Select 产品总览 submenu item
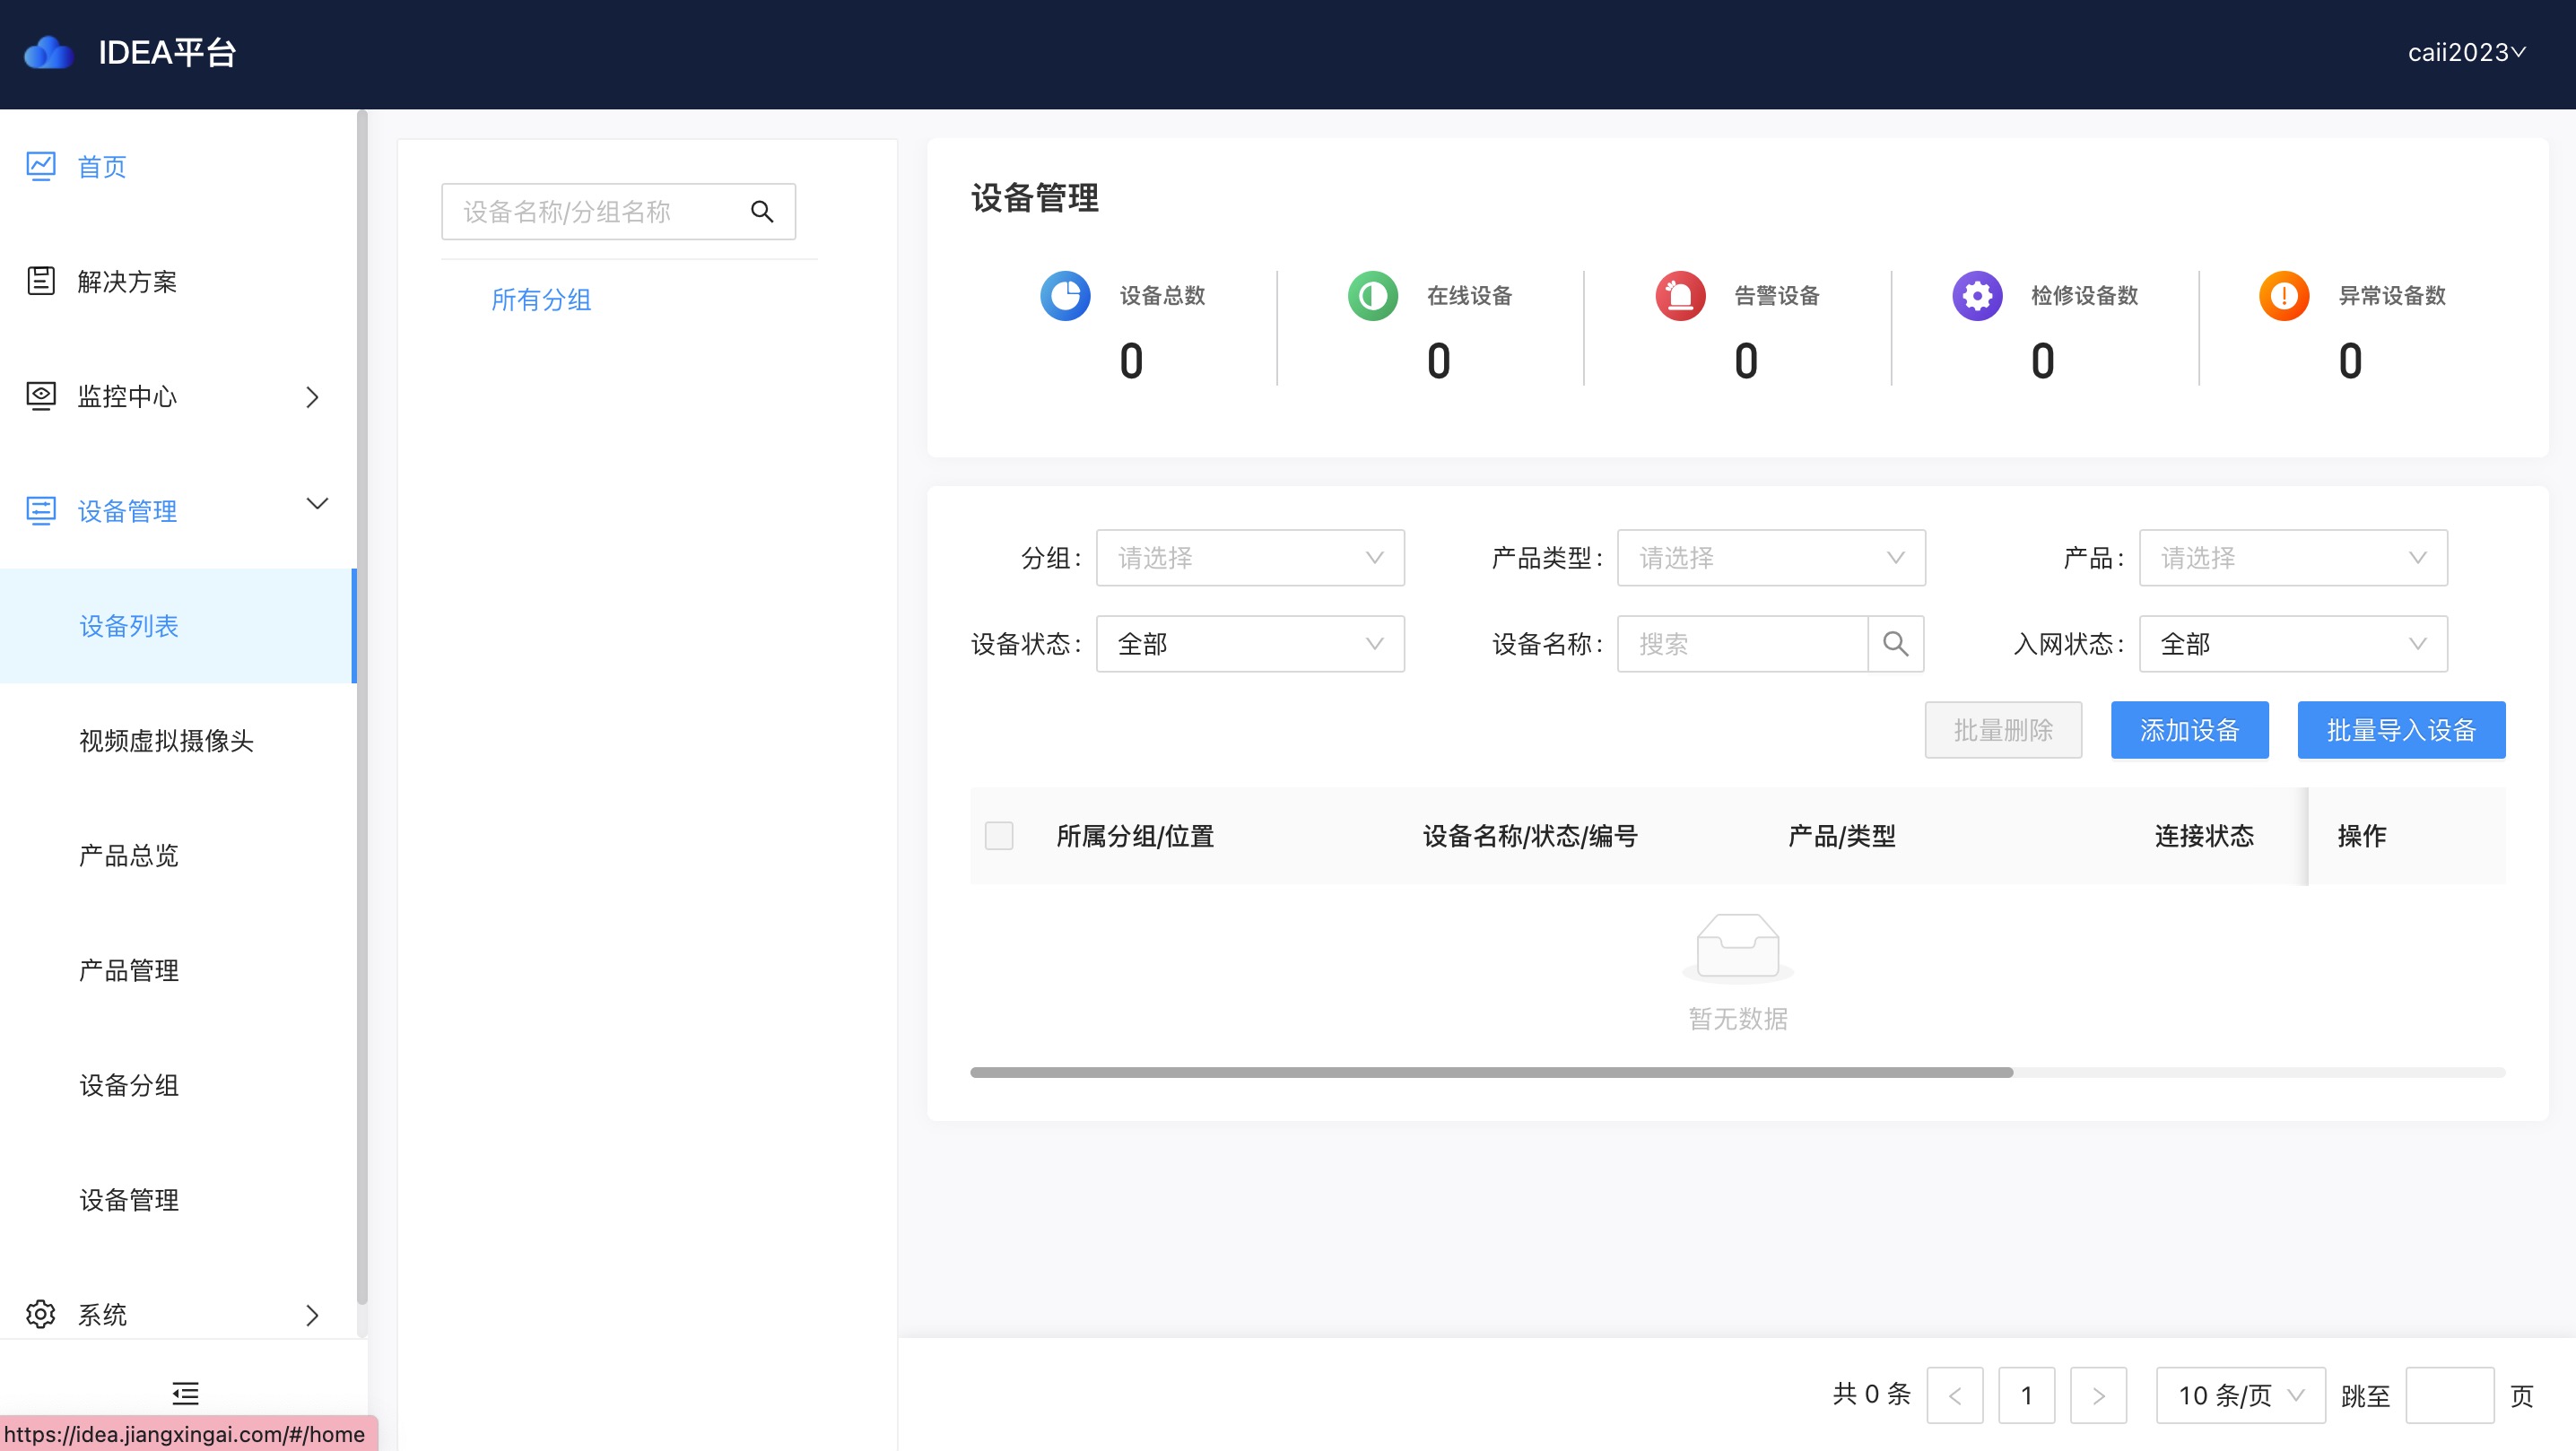 (178, 856)
